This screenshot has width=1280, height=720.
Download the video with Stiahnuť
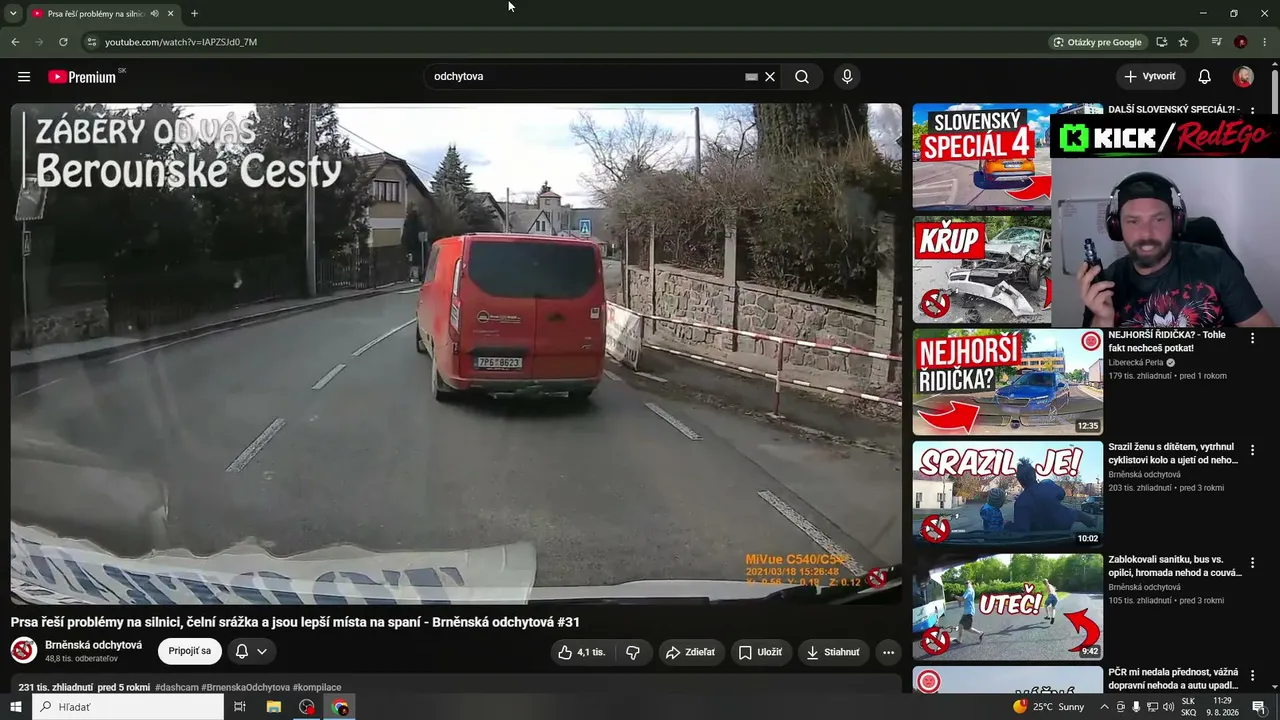tap(833, 652)
